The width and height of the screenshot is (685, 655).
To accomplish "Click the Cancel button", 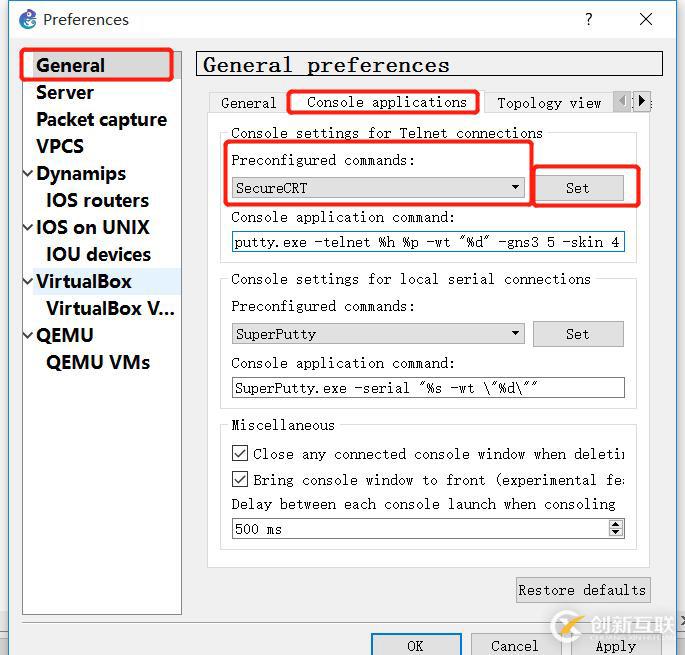I will pos(514,645).
